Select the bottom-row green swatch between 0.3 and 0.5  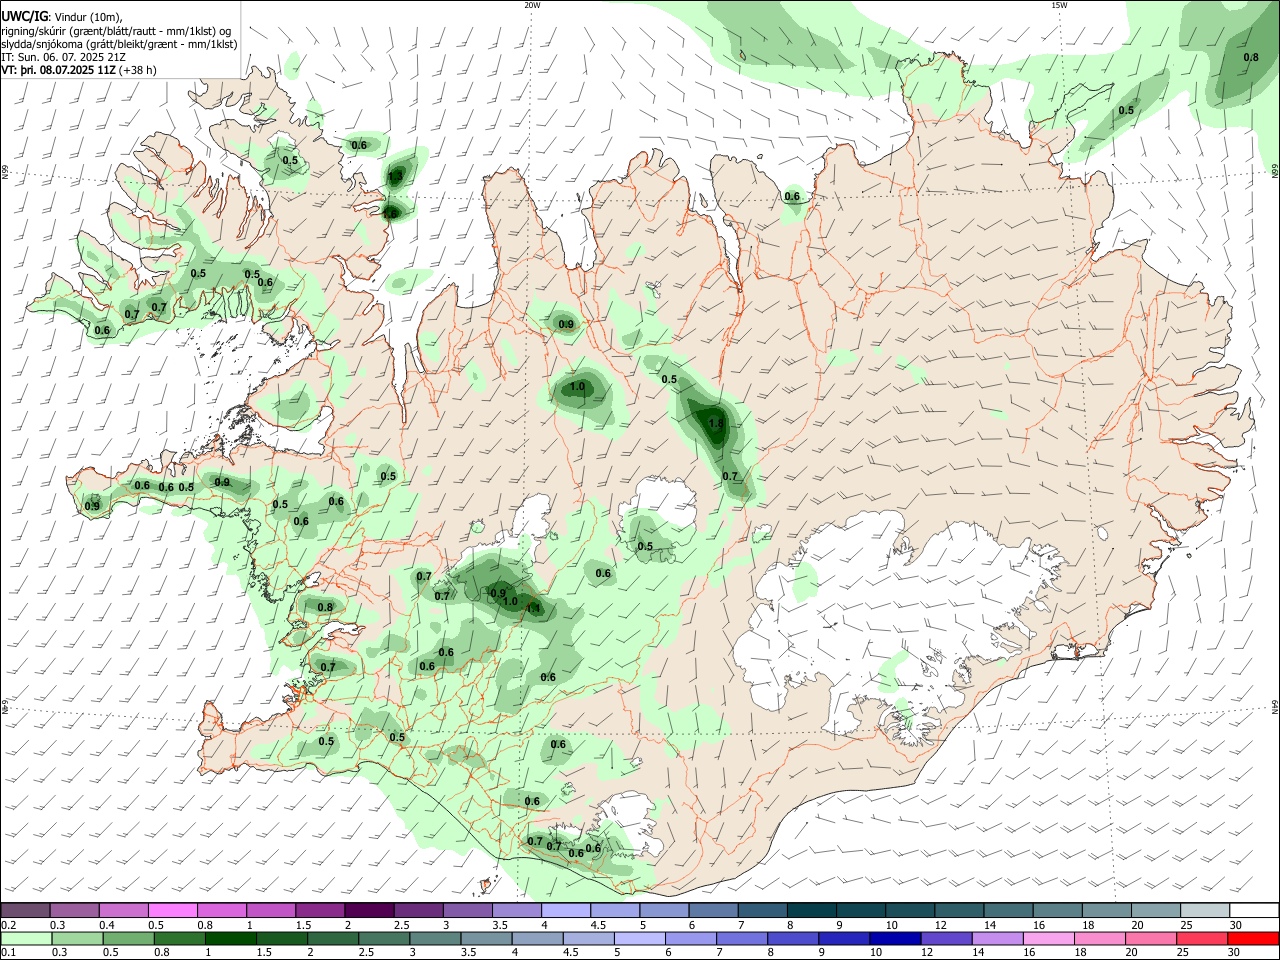click(78, 939)
